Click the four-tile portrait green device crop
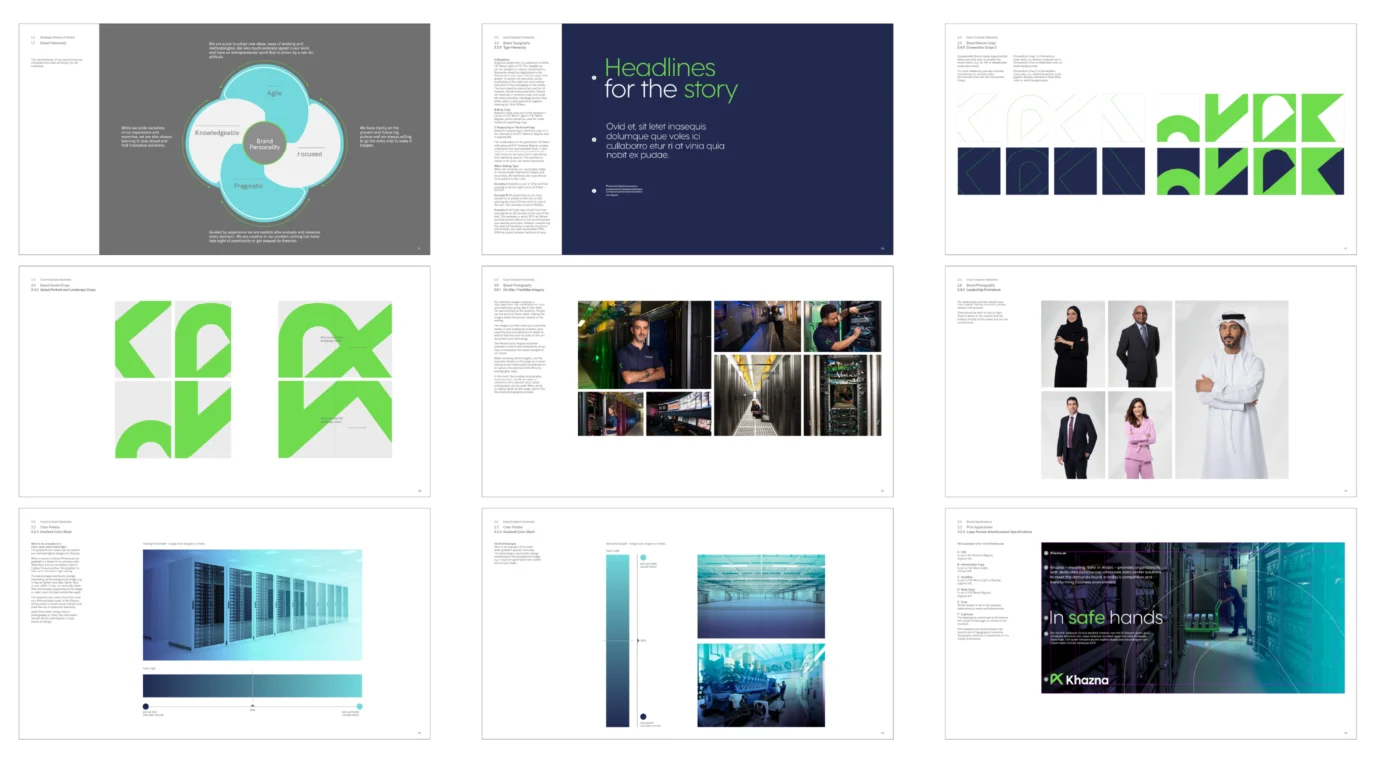Image resolution: width=1376 pixels, height=764 pixels. [x=173, y=380]
